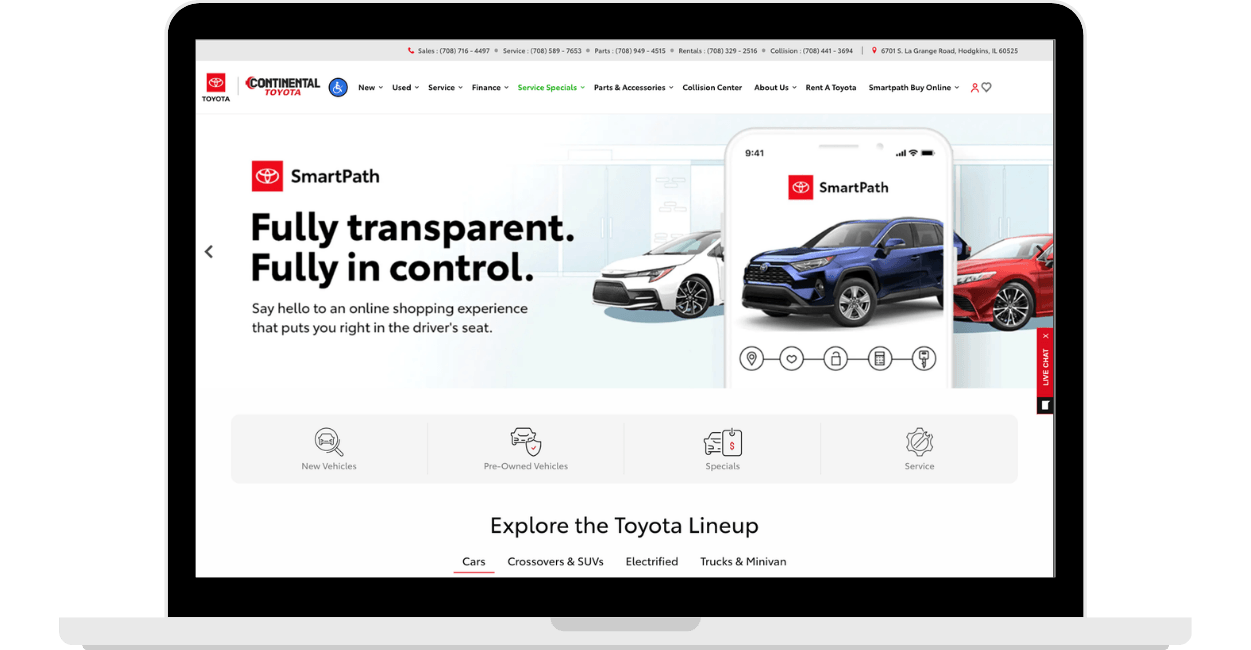Expand the About Us menu

coord(776,88)
